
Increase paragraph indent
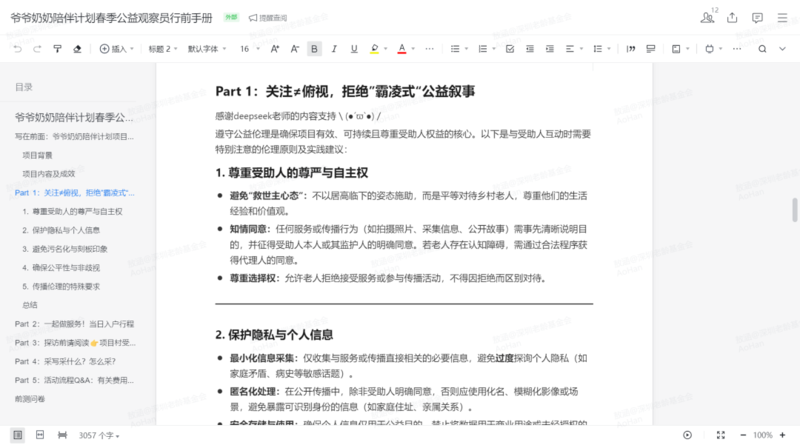point(549,49)
